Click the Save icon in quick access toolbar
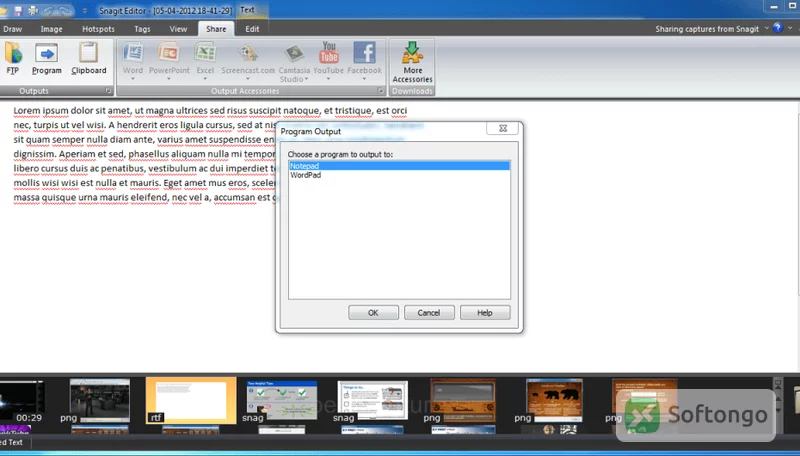This screenshot has width=800, height=456. tap(18, 10)
